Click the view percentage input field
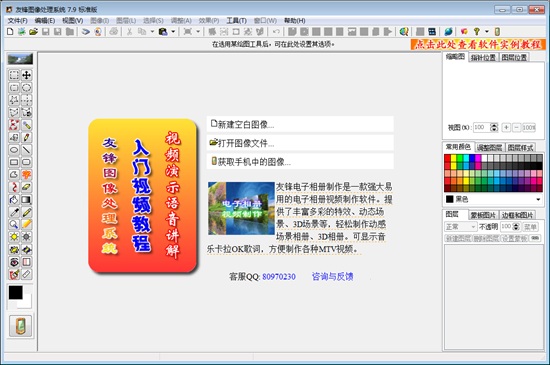 [482, 128]
